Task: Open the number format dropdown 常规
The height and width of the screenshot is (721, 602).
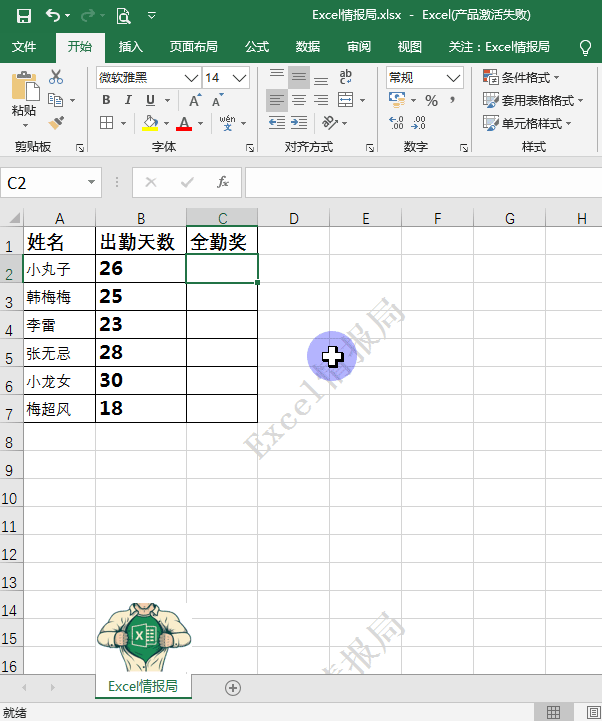Action: point(425,77)
